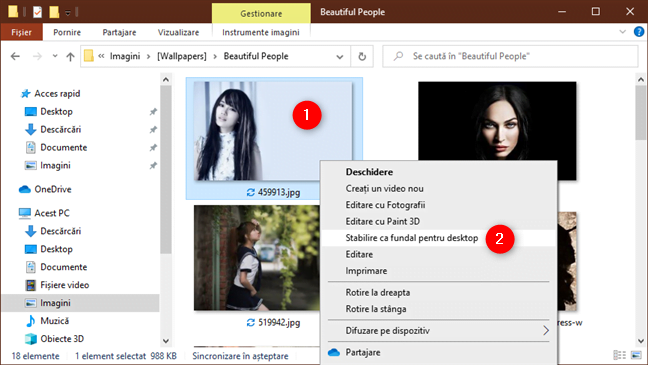The height and width of the screenshot is (365, 648).
Task: Choose Rotire la dreapta
Action: tap(439, 293)
